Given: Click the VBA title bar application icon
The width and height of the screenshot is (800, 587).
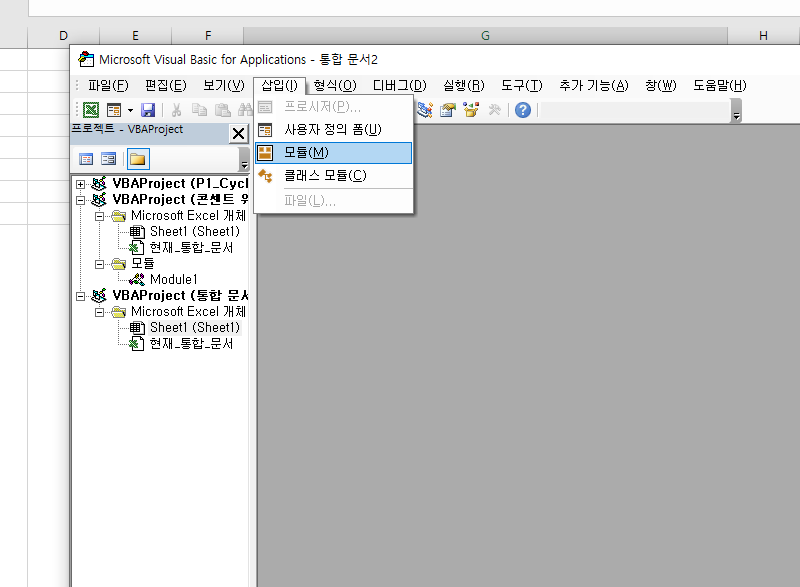Looking at the screenshot, I should coord(86,59).
